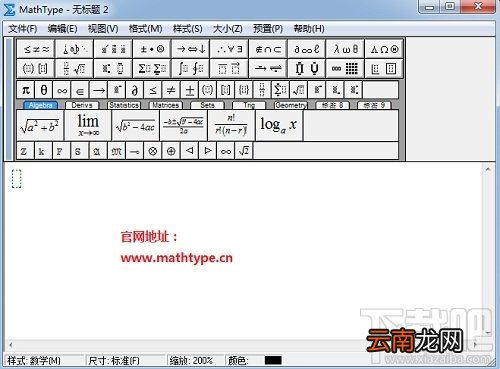This screenshot has height=369, width=500.
Task: Open the operator symbols palette (± • ⊗)
Action: point(152,49)
